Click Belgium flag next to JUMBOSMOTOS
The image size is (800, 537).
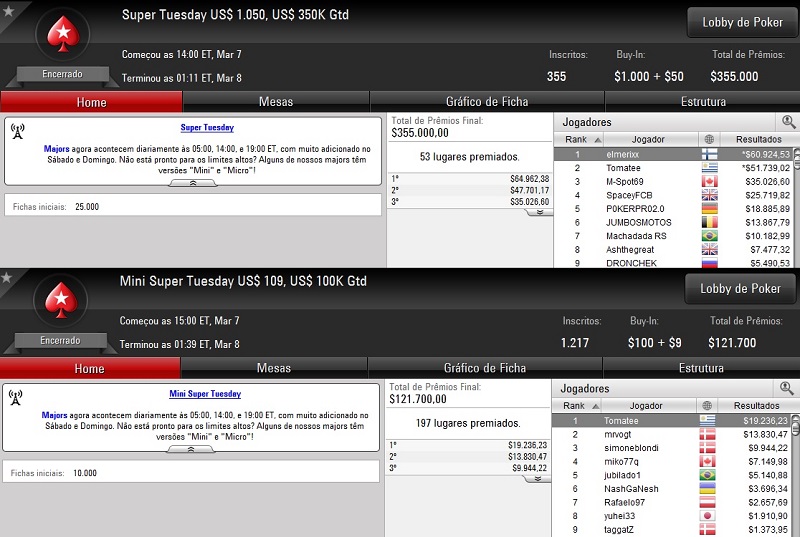coord(709,222)
